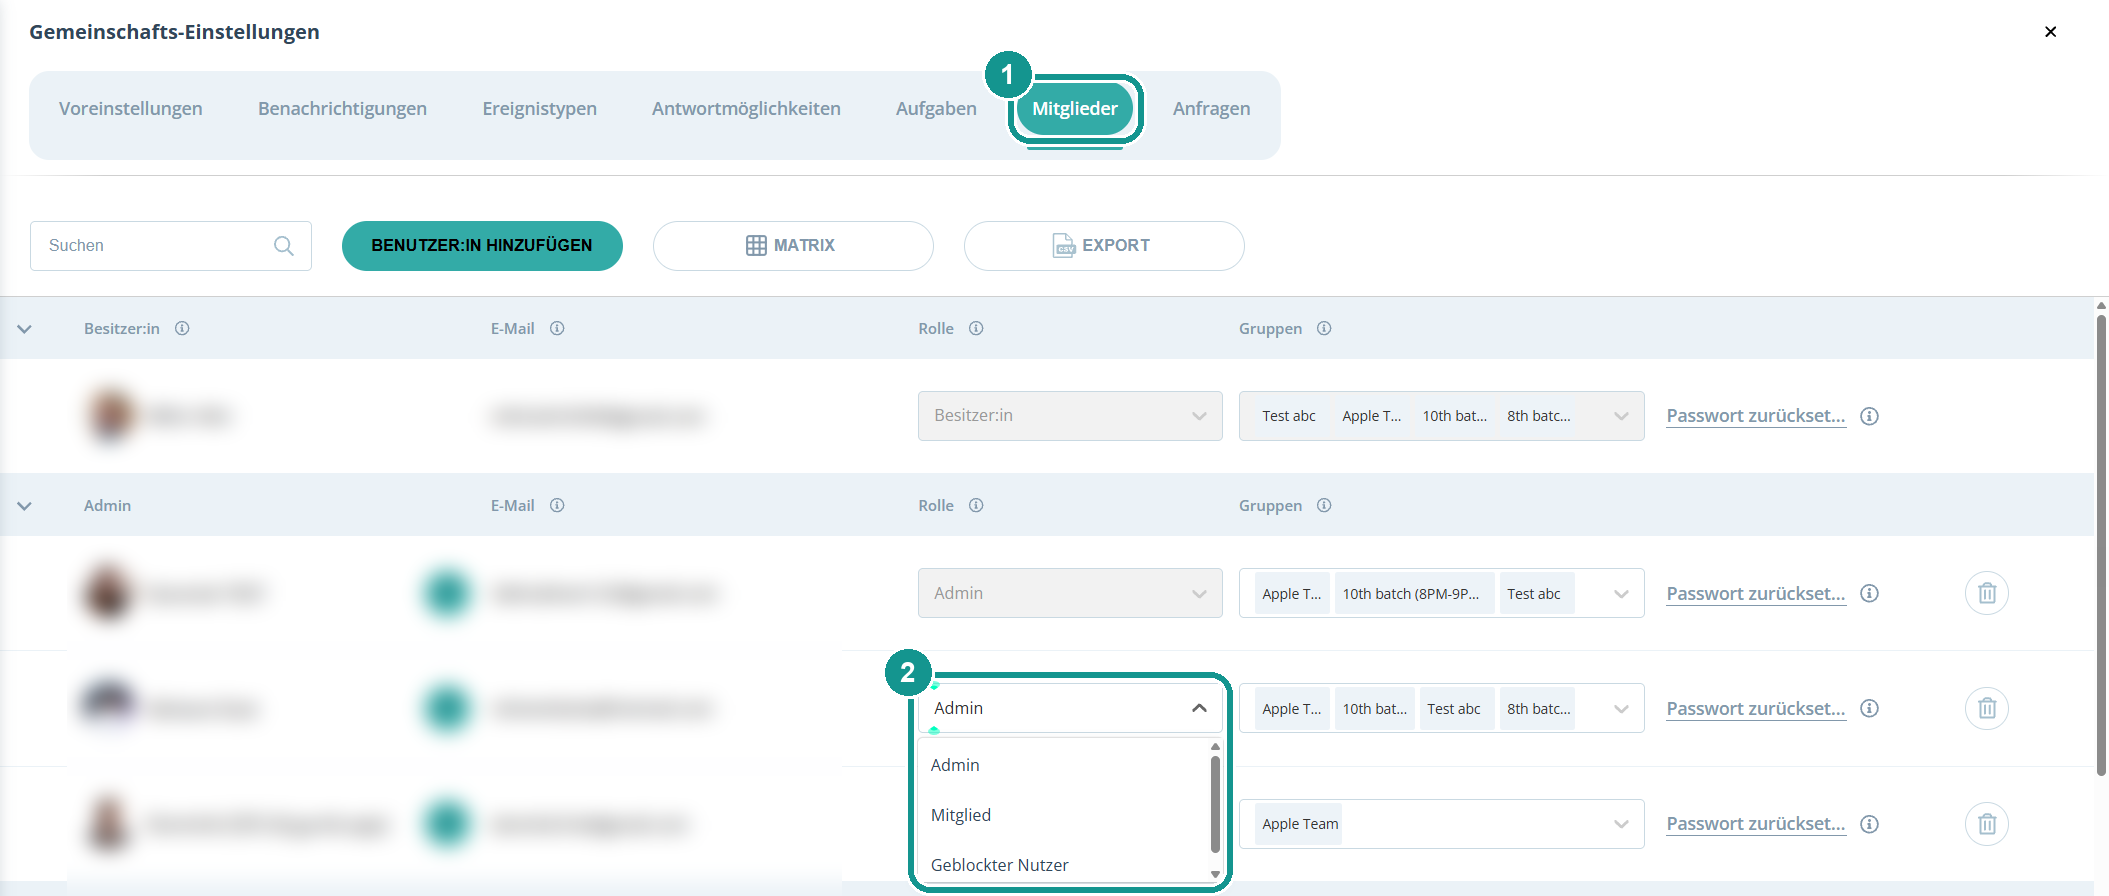This screenshot has height=896, width=2109.
Task: Close the Gemeinschafts-Einstellungen dialog
Action: point(2050,32)
